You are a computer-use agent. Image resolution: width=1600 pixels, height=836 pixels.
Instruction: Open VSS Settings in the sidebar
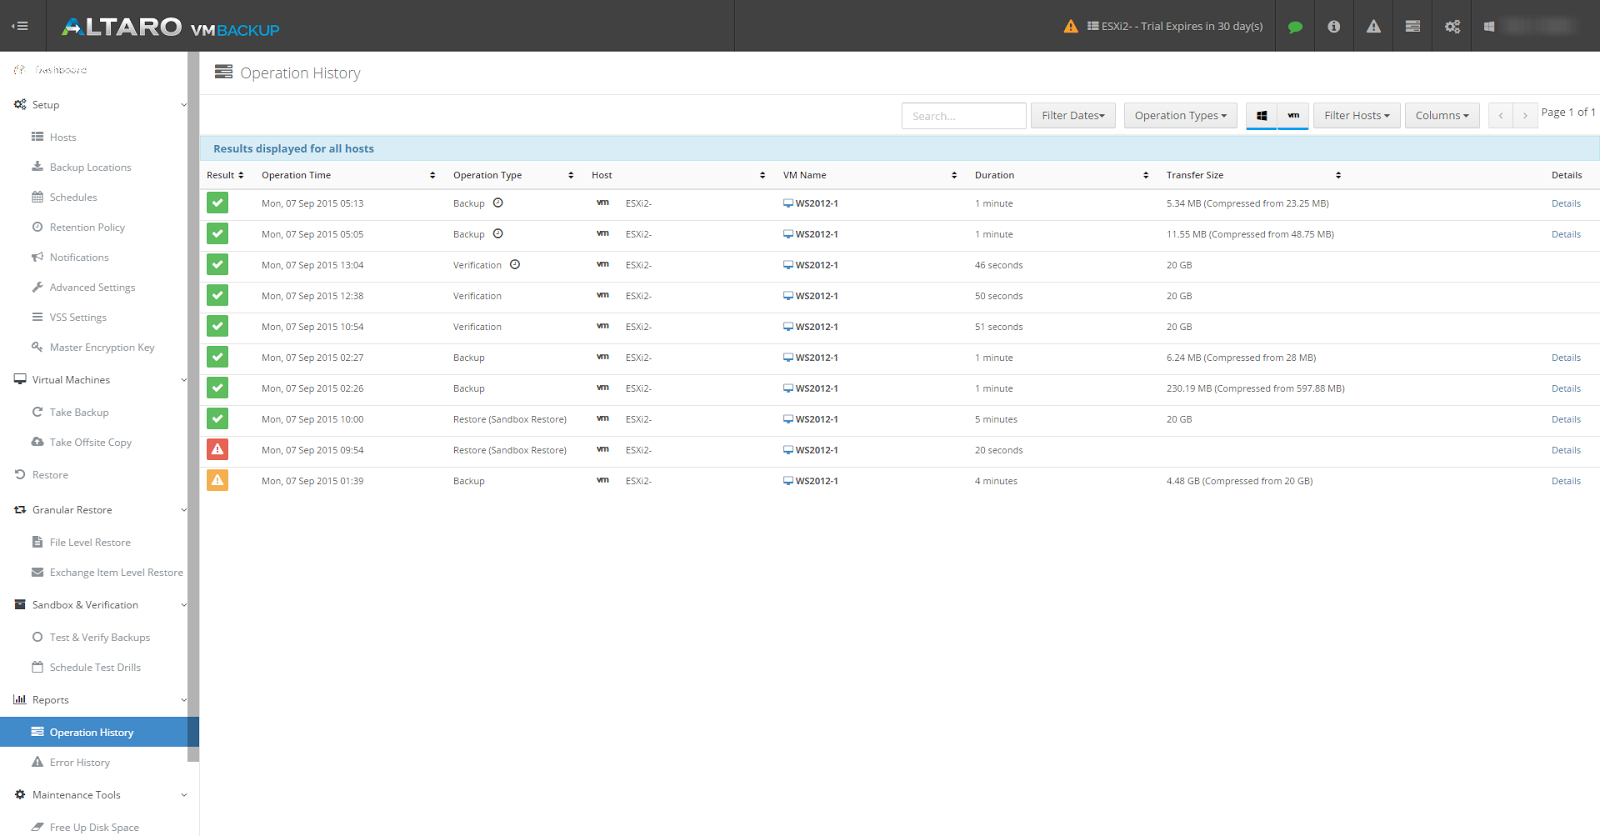pos(78,318)
